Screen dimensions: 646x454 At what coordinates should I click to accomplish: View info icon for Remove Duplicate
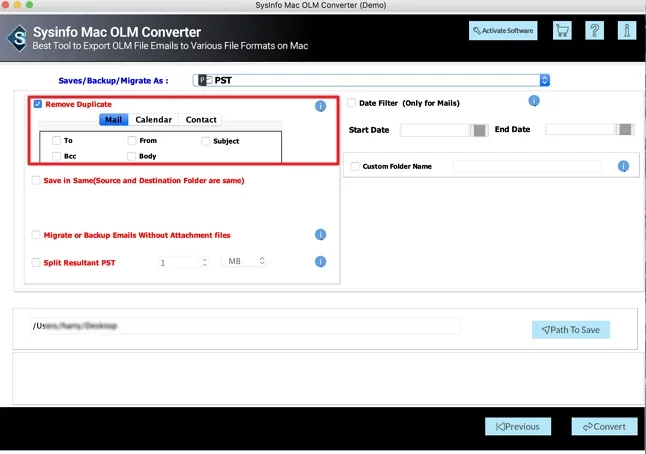point(320,106)
